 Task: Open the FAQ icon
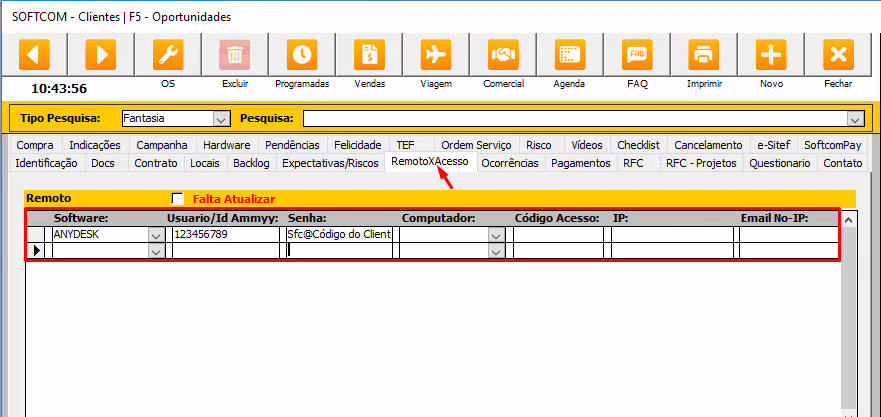637,54
